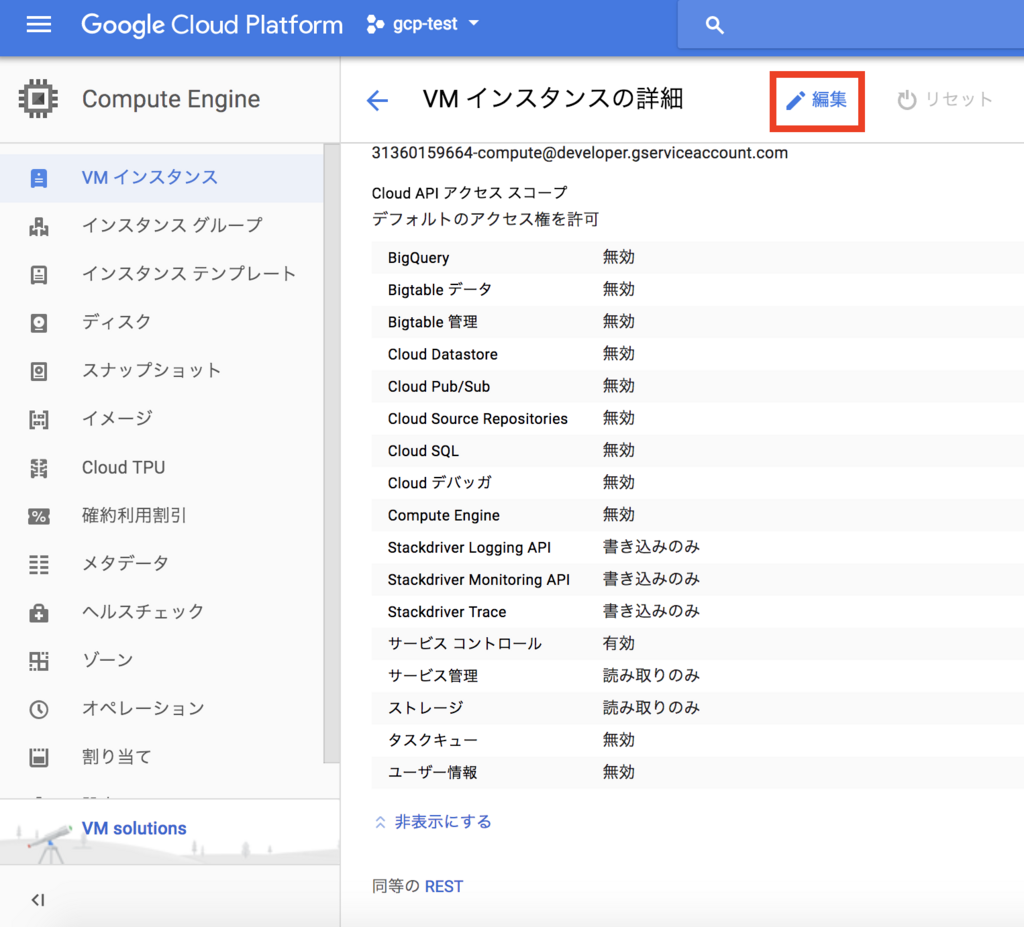Click the project hexagon dots icon

tap(375, 24)
